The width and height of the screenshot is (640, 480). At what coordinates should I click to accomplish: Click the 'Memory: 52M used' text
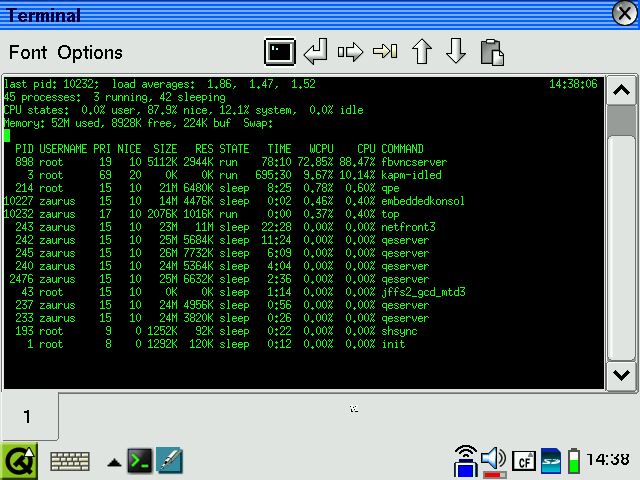click(x=52, y=123)
